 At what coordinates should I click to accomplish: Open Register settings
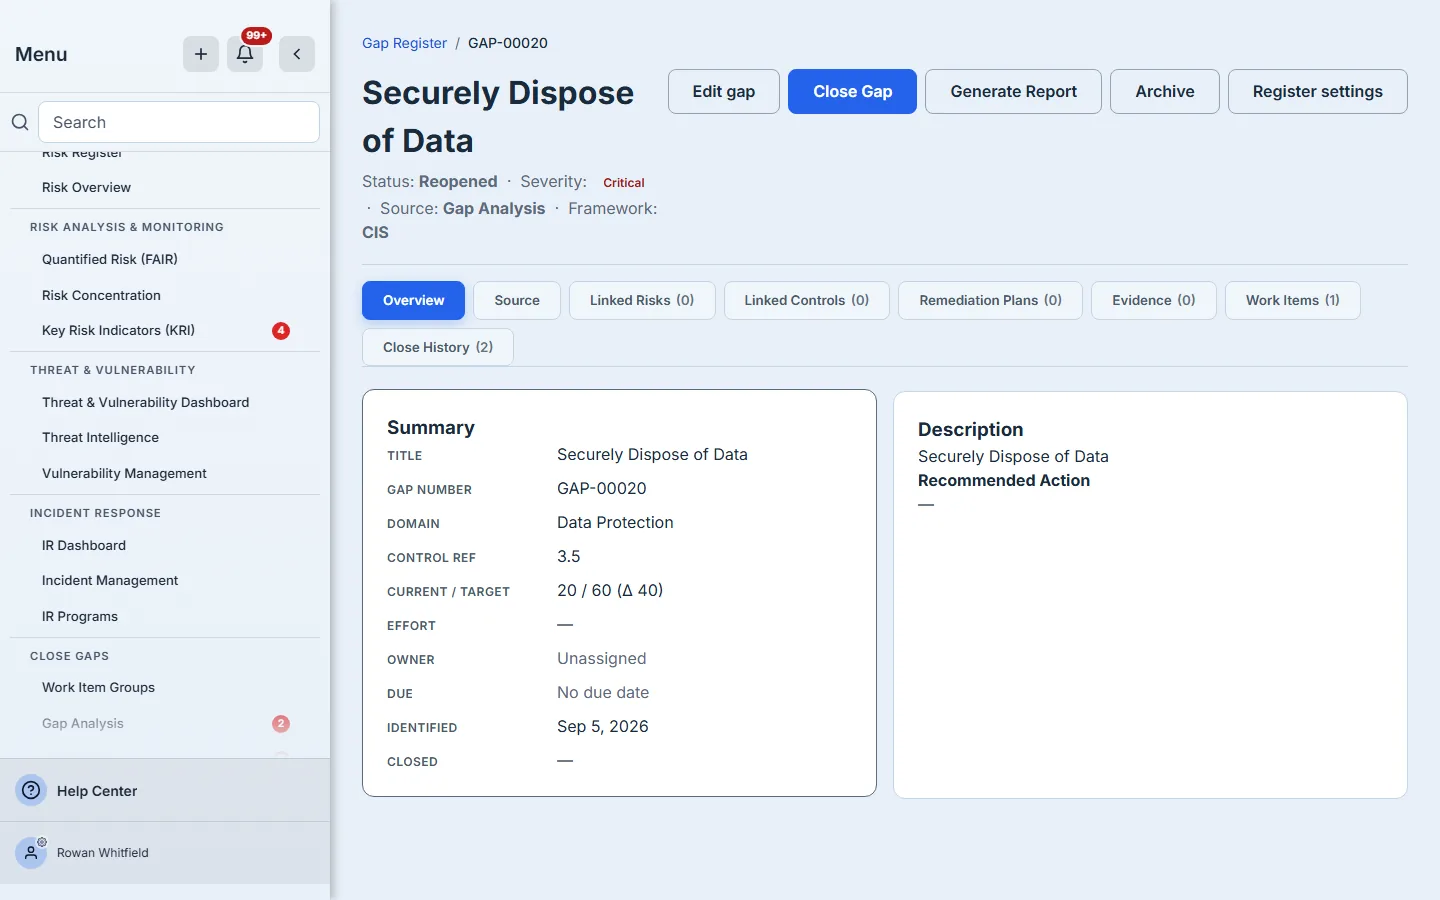[1318, 91]
